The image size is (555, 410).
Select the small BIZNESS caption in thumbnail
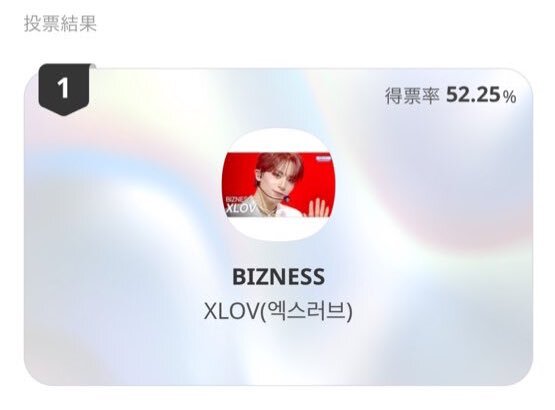235,199
